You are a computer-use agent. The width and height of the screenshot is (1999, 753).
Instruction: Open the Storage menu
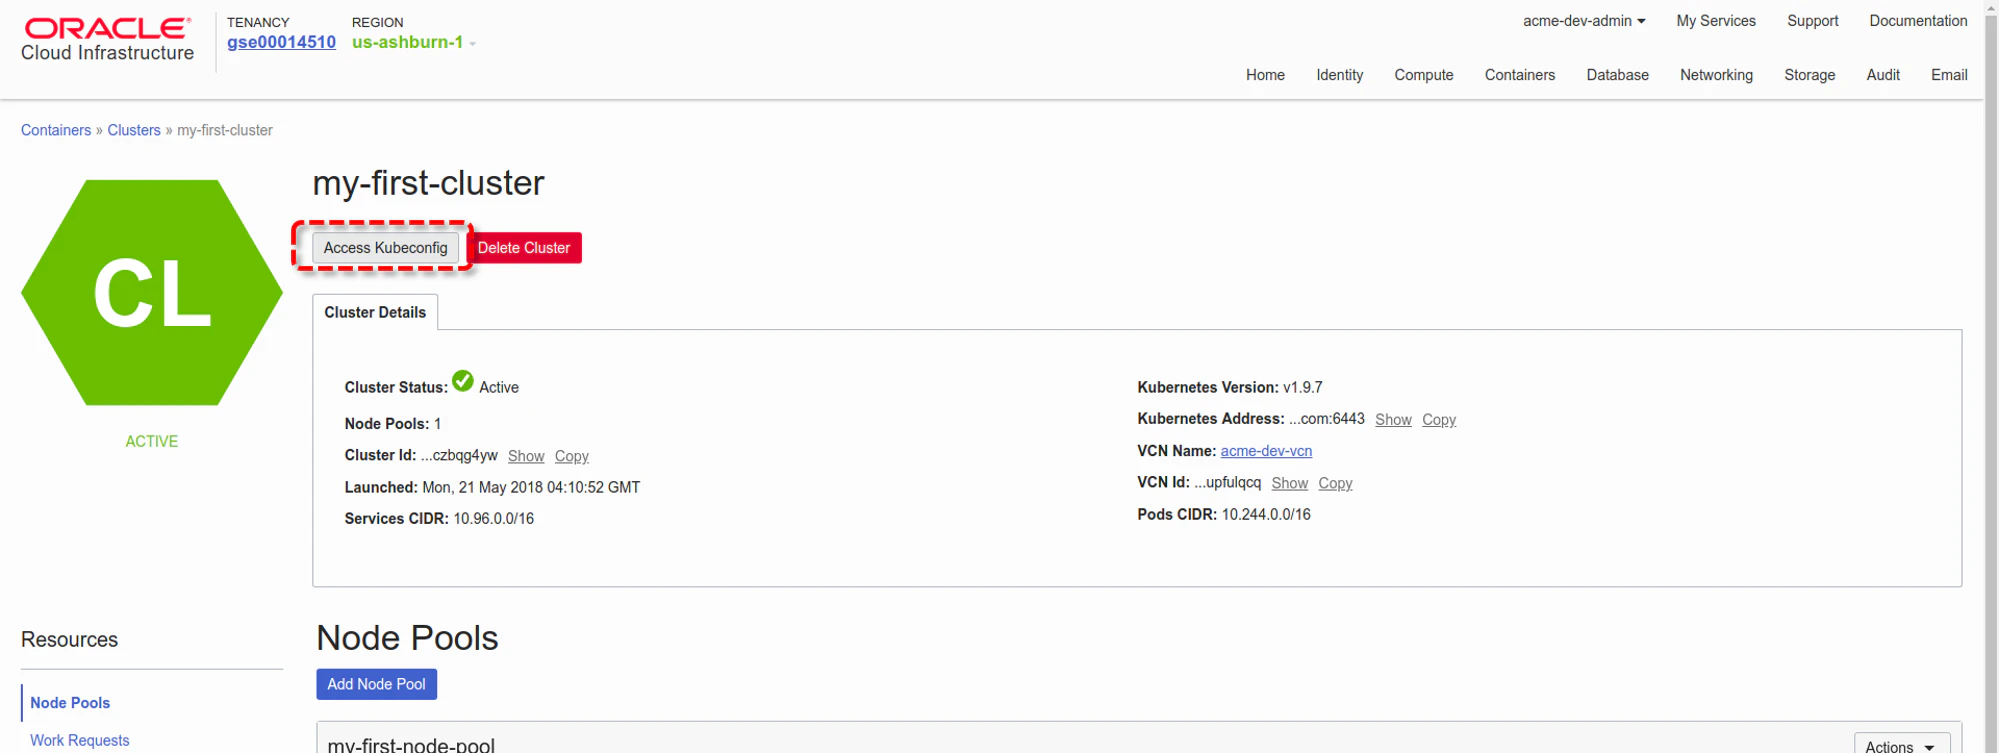click(x=1809, y=75)
